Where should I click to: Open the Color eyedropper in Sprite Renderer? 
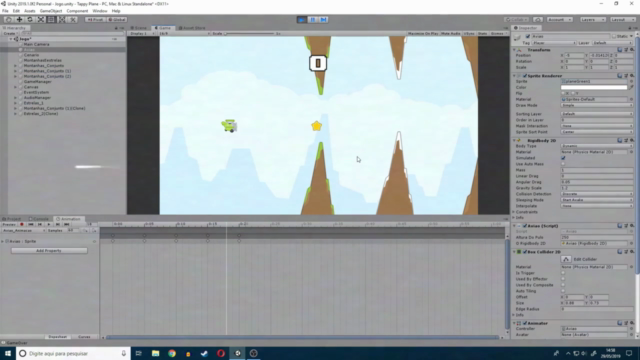tap(631, 87)
